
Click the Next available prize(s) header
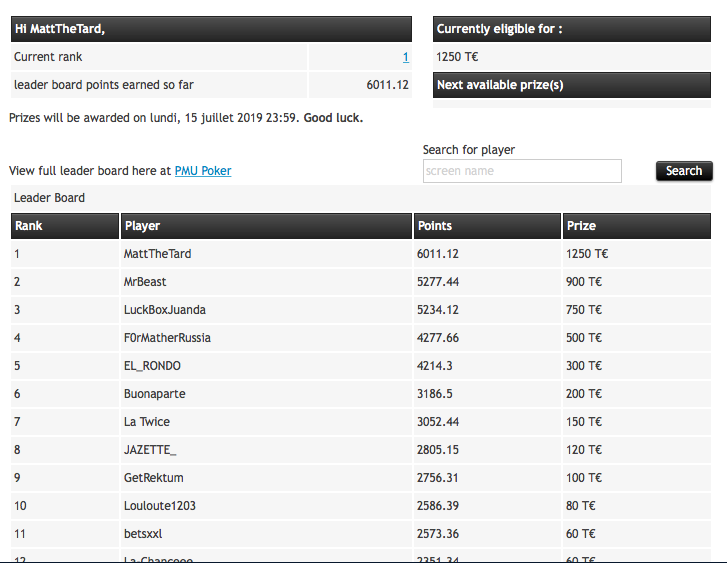[x=572, y=85]
